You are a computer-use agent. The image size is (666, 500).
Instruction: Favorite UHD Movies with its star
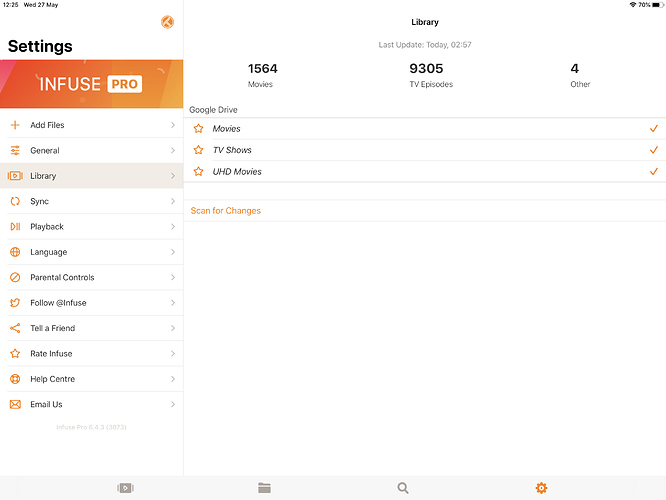click(x=198, y=172)
